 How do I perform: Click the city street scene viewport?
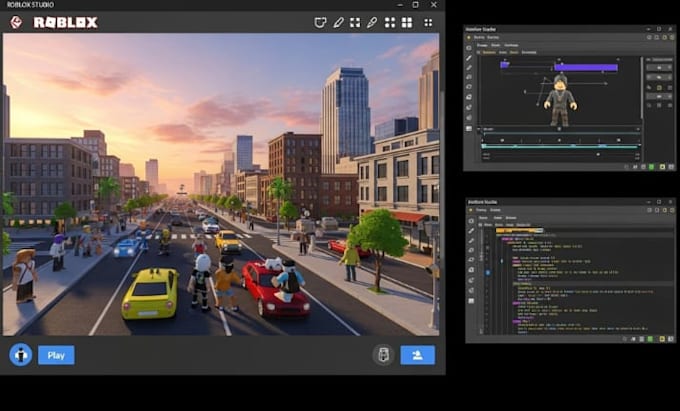coord(221,185)
